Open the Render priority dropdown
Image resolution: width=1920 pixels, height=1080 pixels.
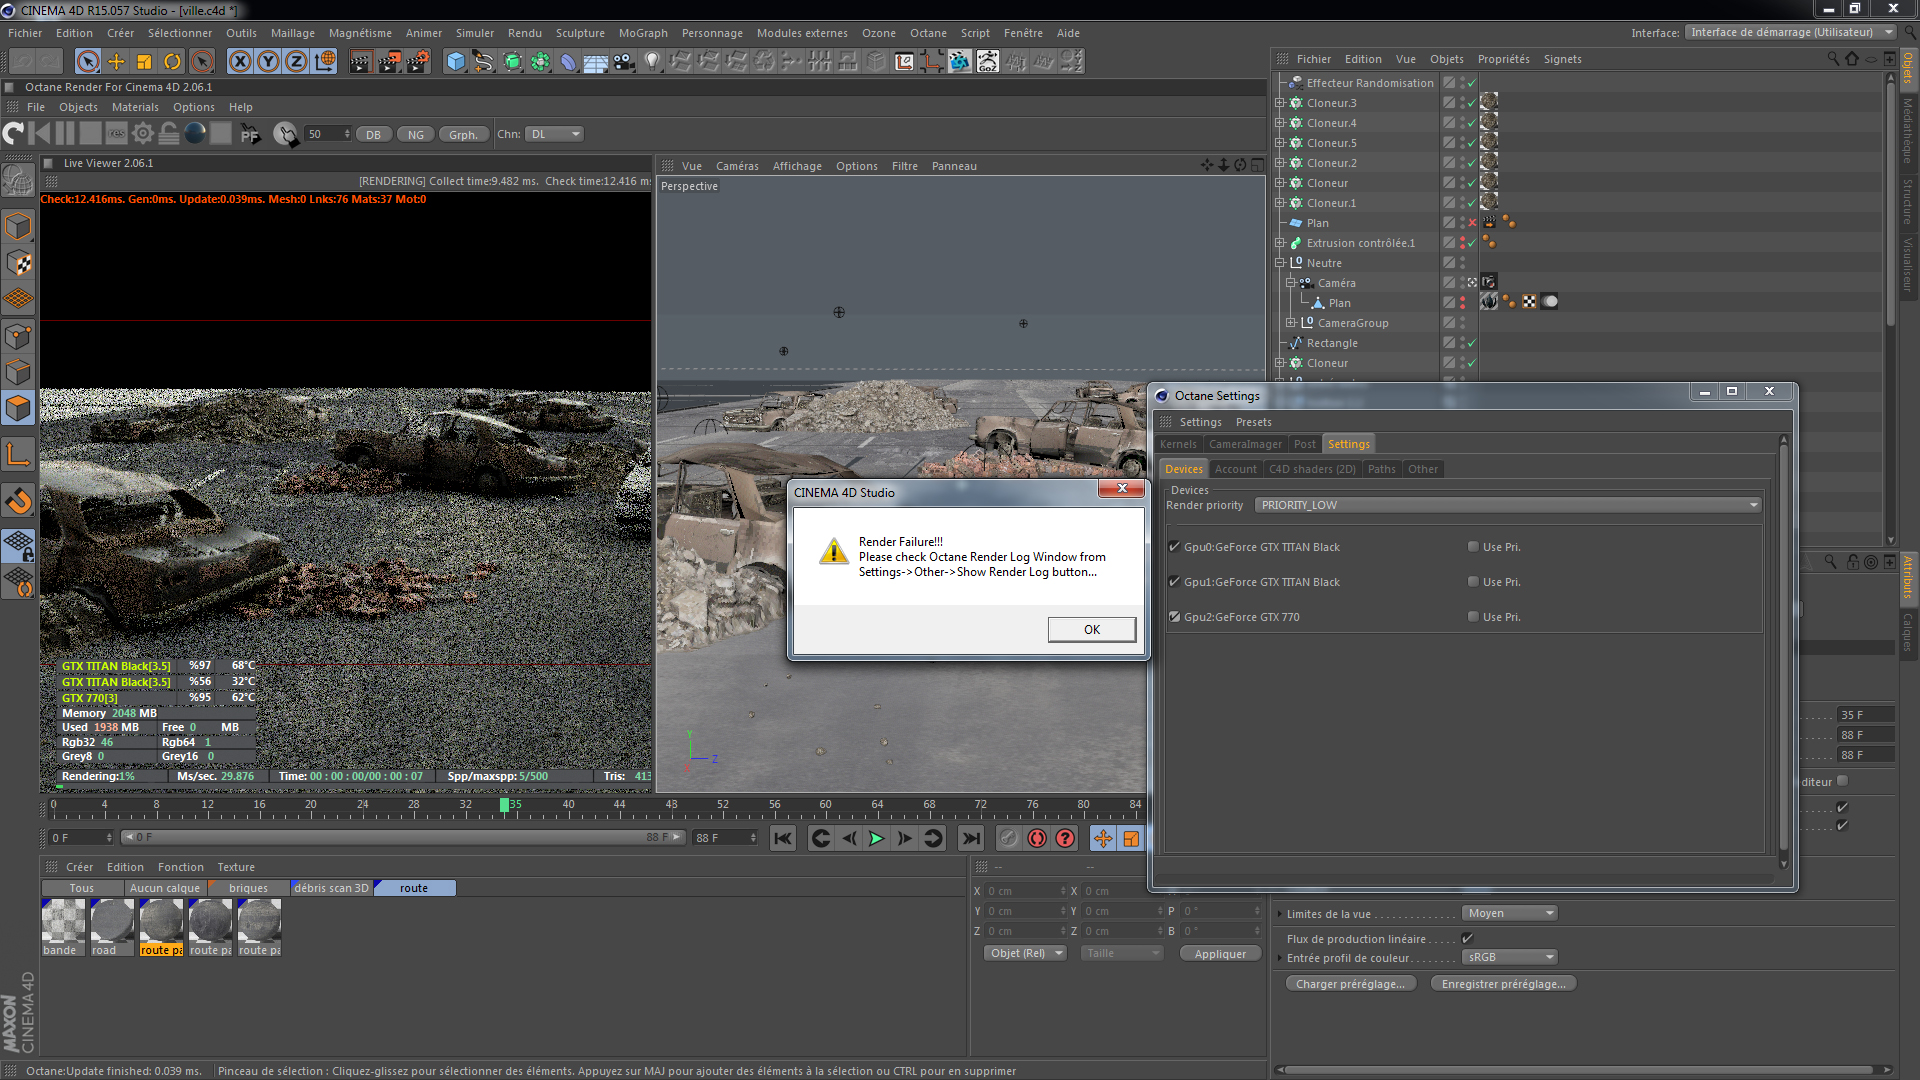coord(1508,505)
